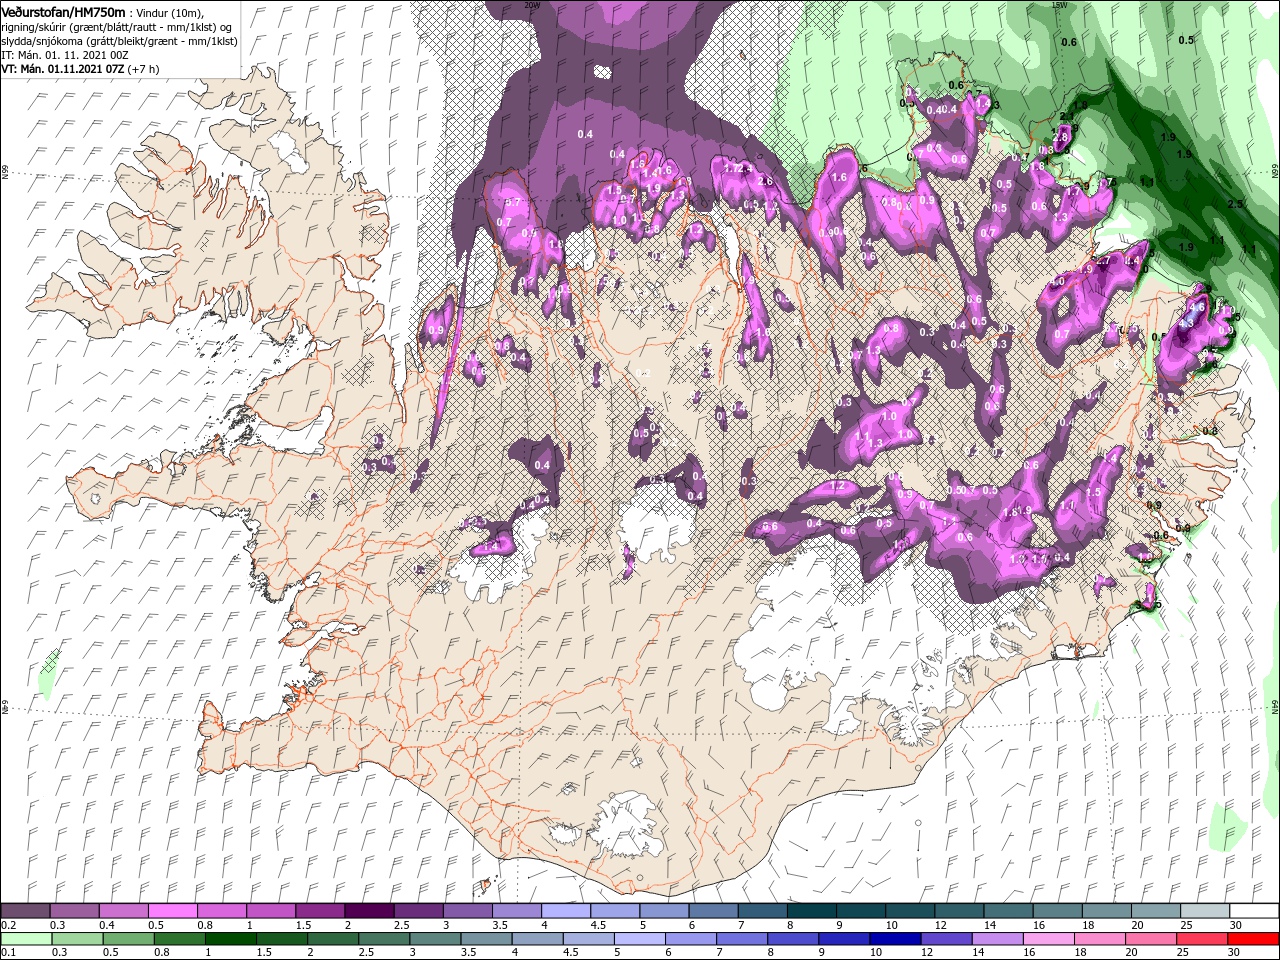Pick the dark mauve 0.2 swatch in upper legend
1280x960 pixels.
26,911
